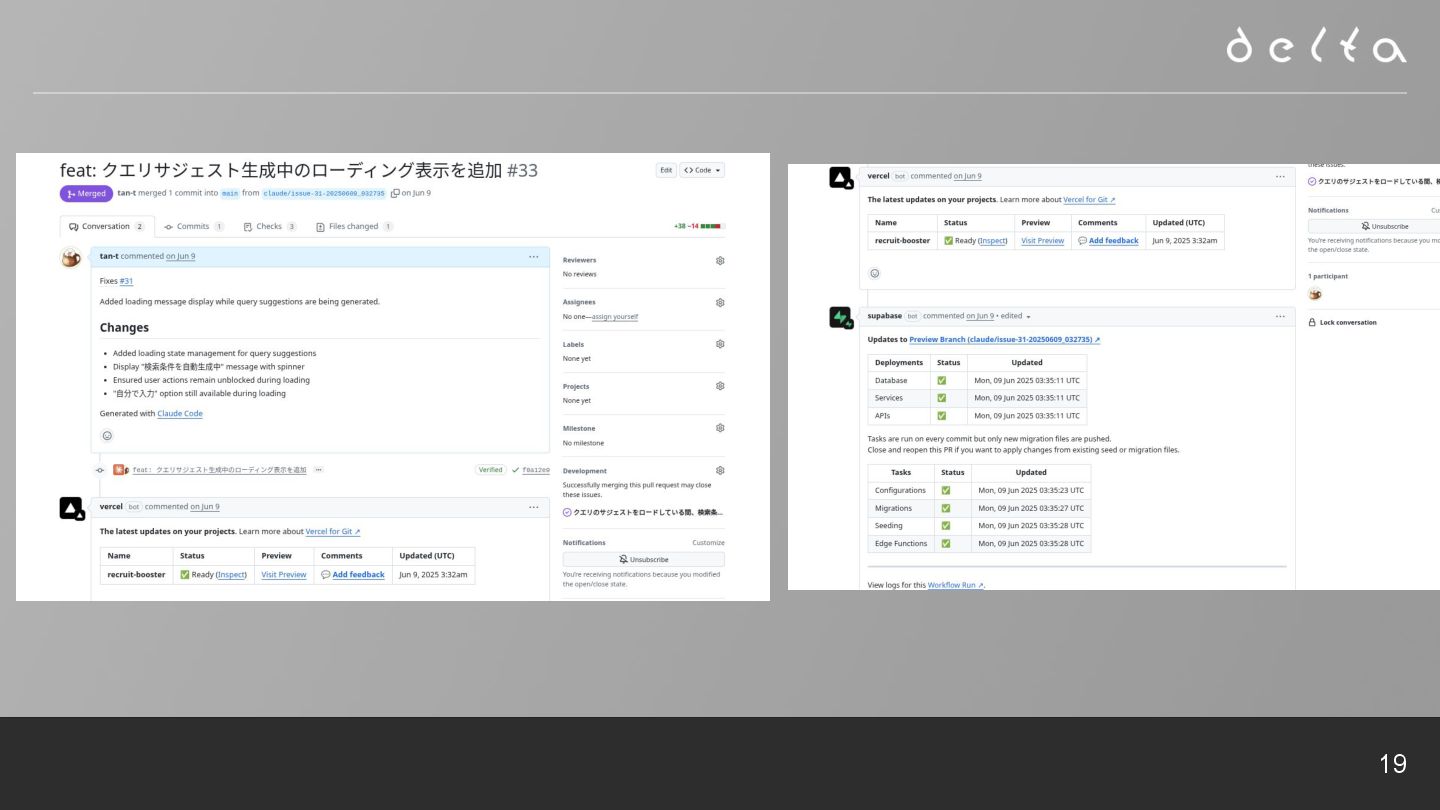Switch to the Conversation tab
Viewport: 1440px width, 810px height.
(x=107, y=226)
